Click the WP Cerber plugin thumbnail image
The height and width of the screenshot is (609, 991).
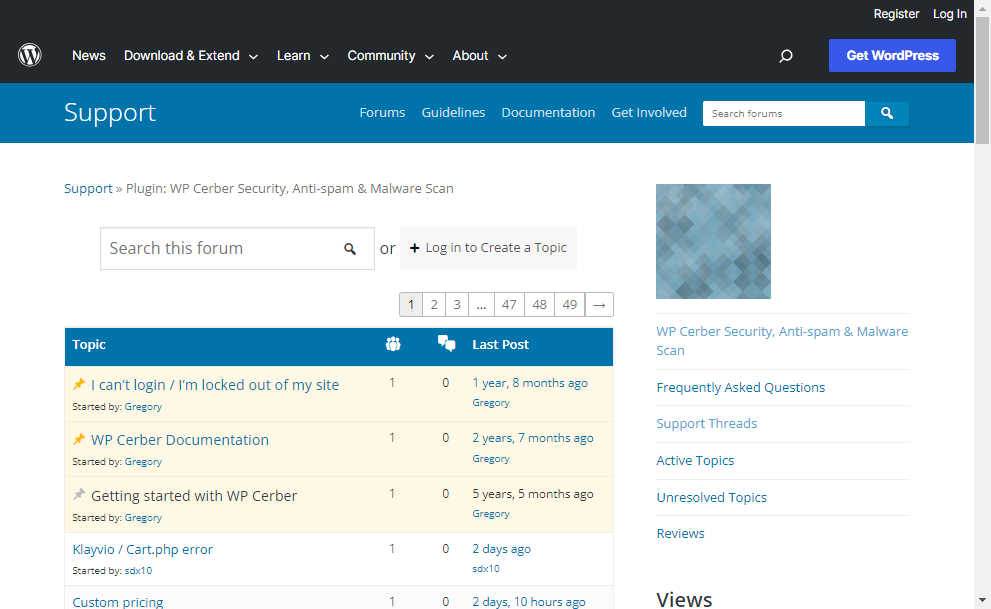coord(714,241)
